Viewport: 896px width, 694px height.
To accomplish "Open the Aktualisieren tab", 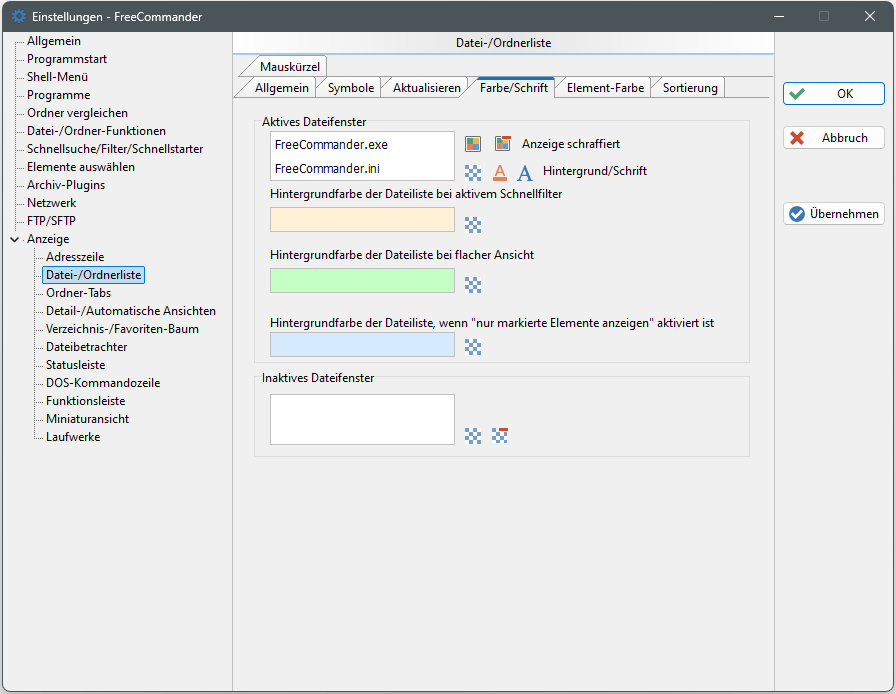I will click(x=427, y=87).
